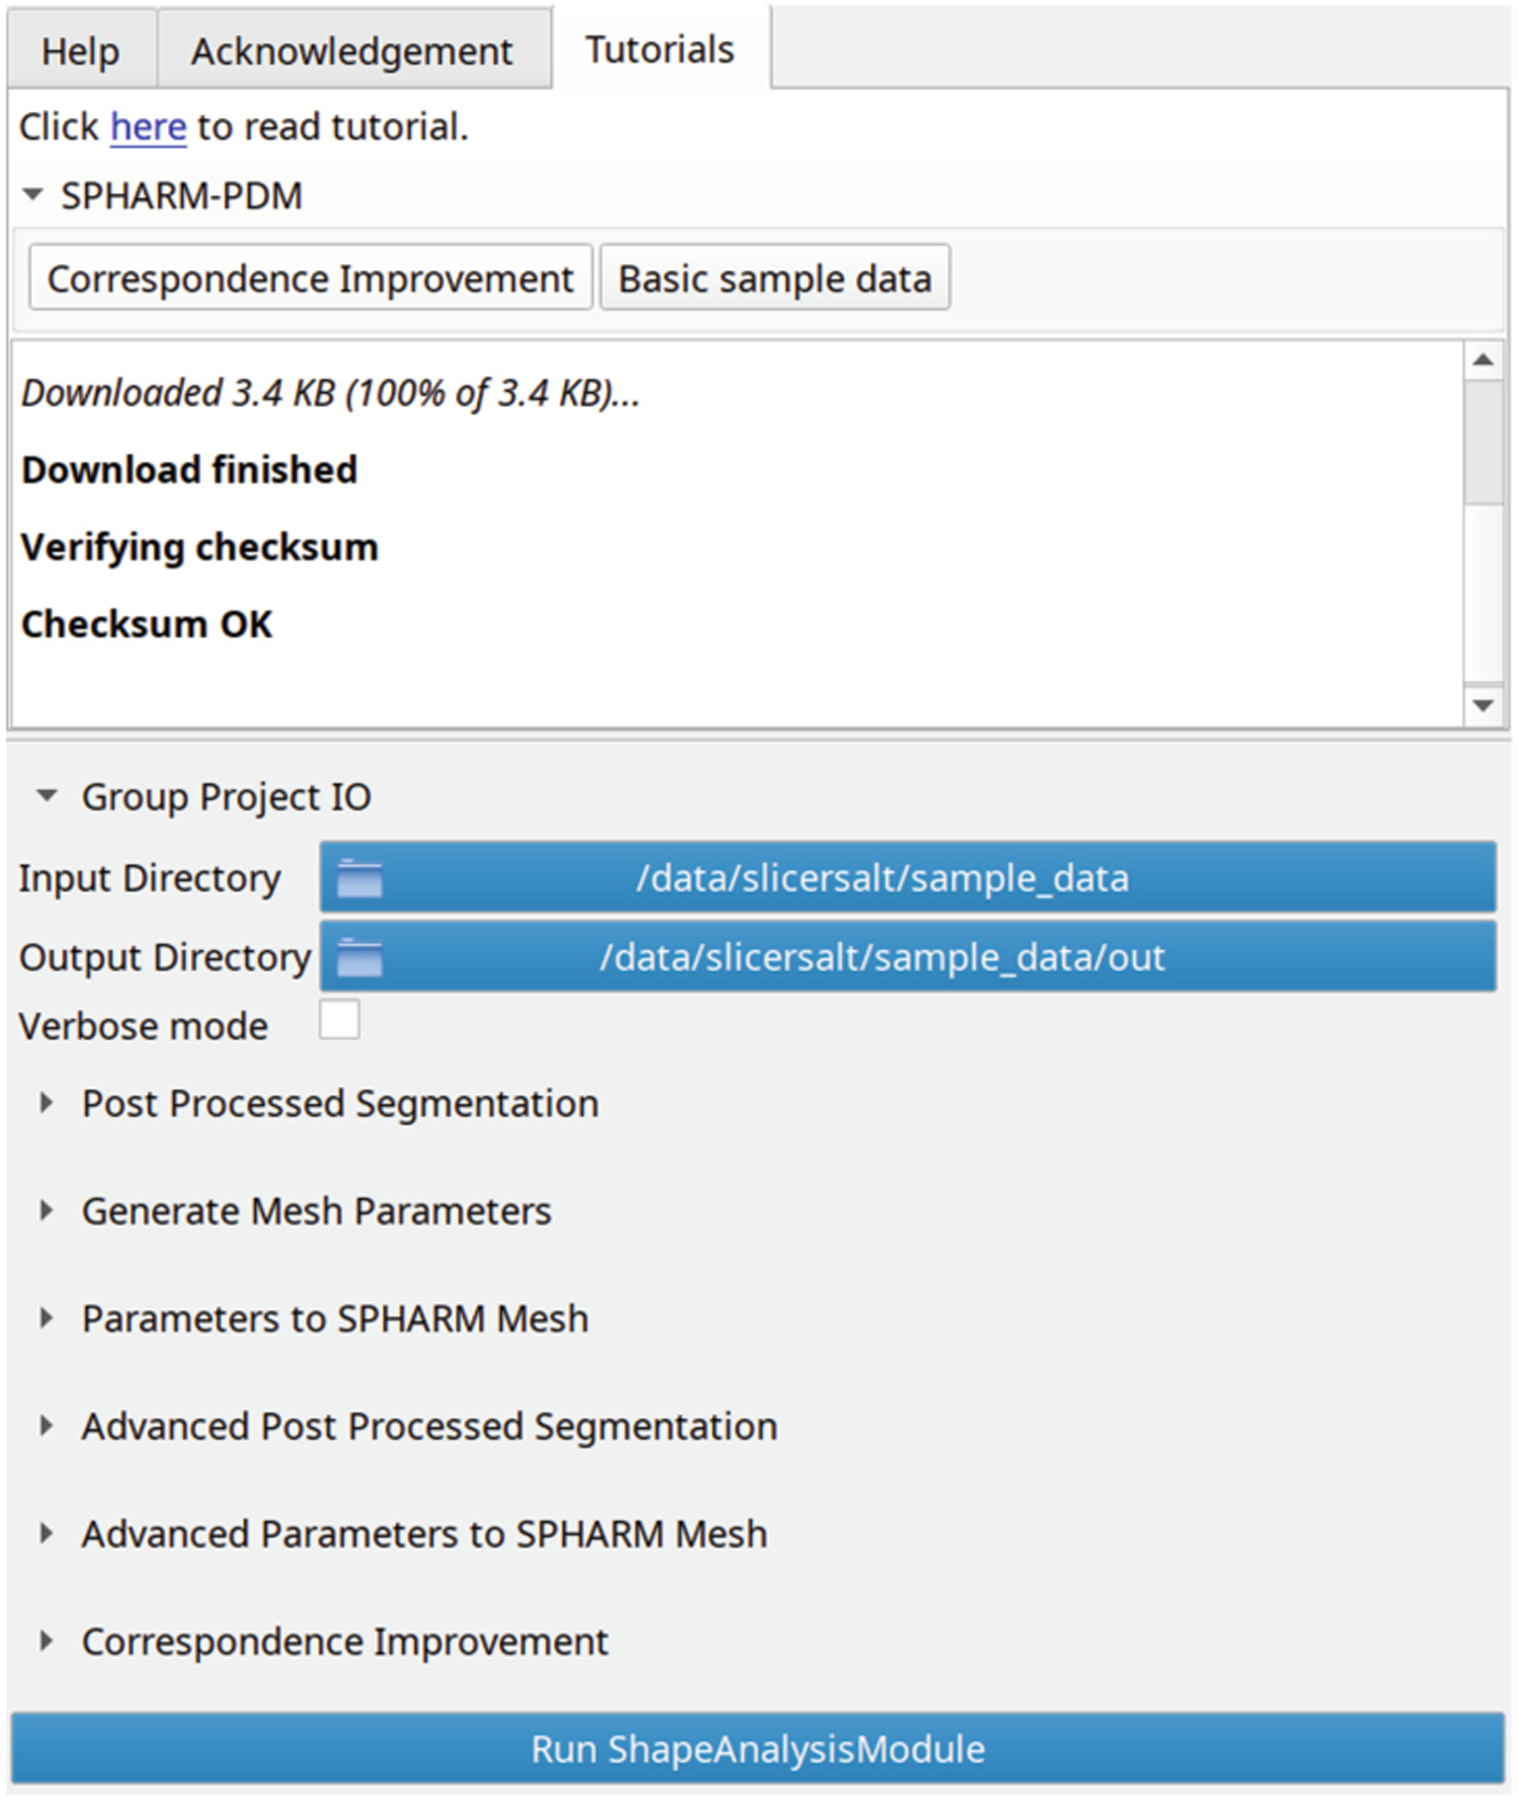Follow the 'here' tutorial link
1519x1800 pixels.
[x=148, y=127]
